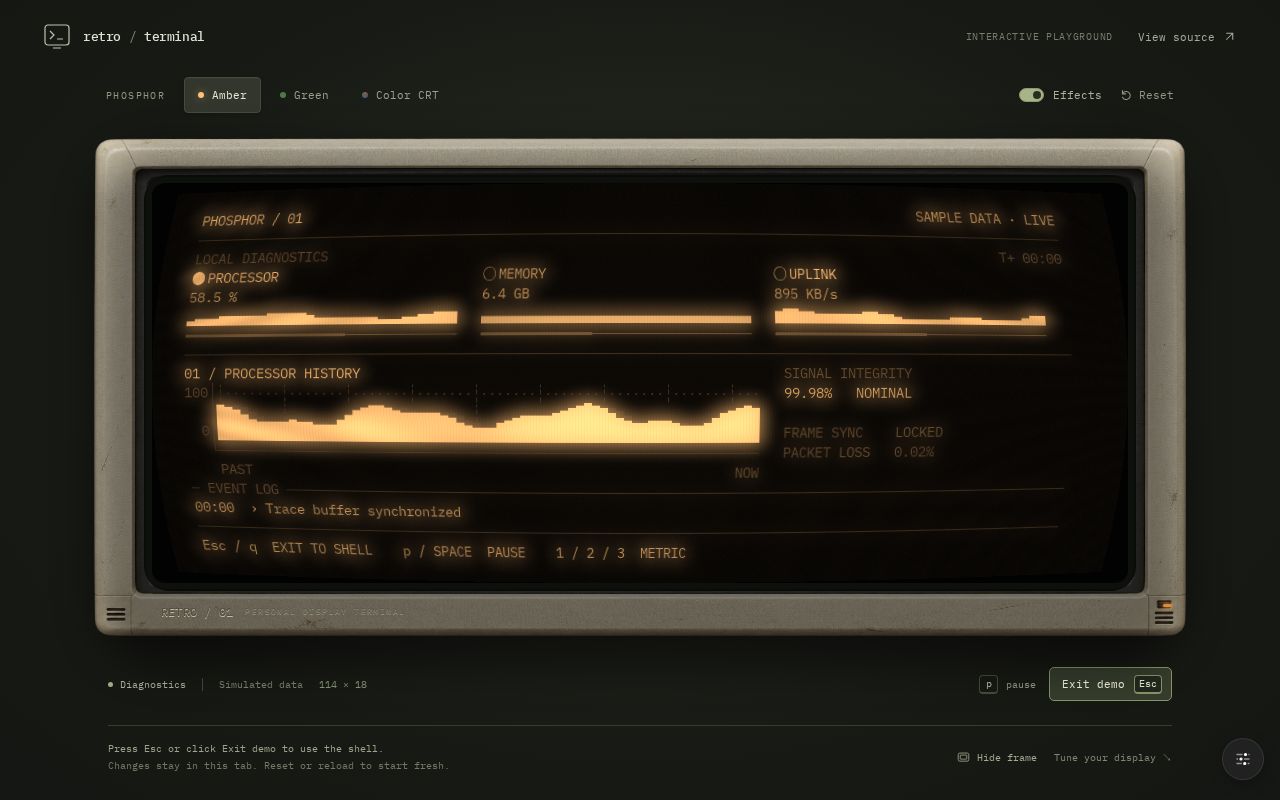Select the Amber phosphor option
The width and height of the screenshot is (1280, 800).
pos(222,95)
